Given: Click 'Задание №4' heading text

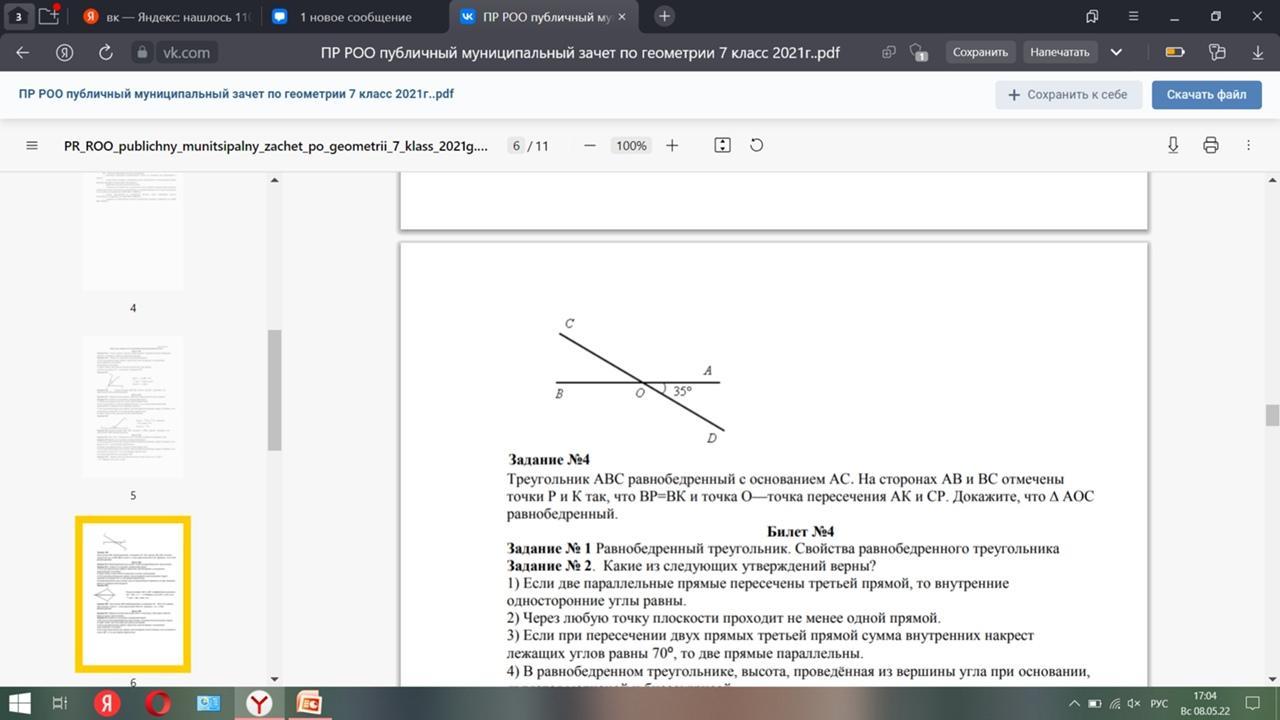Looking at the screenshot, I should (x=549, y=460).
